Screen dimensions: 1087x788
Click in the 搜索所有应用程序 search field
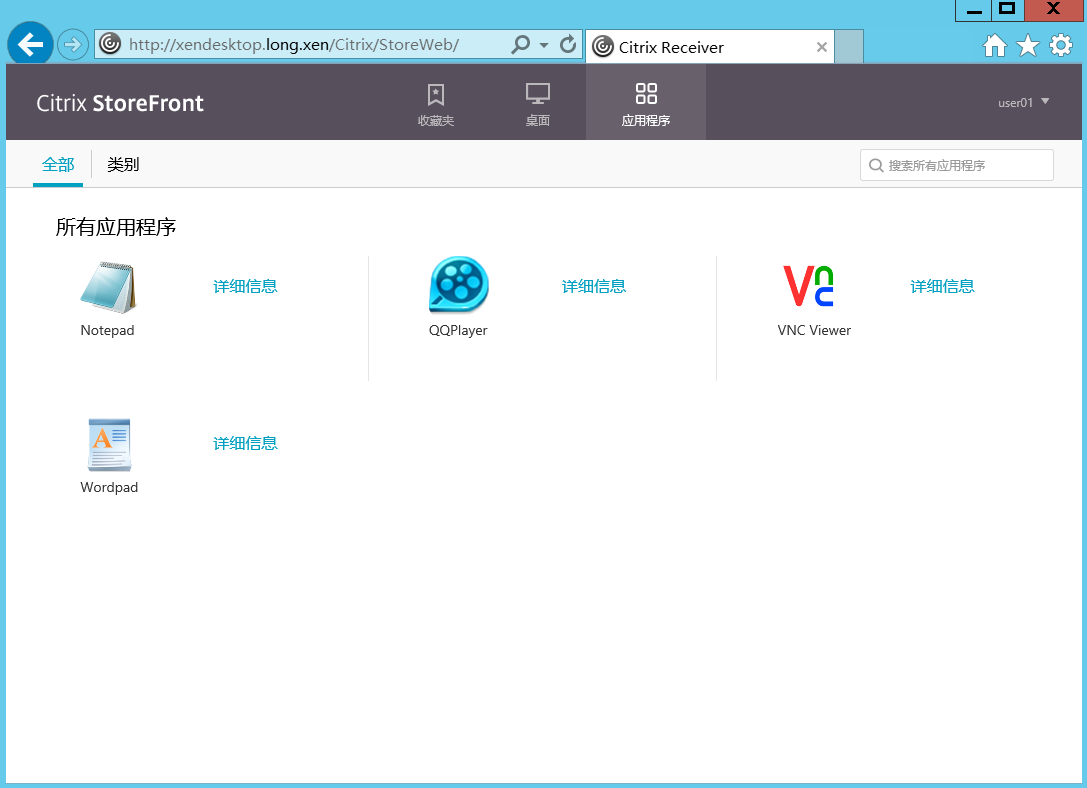click(957, 165)
